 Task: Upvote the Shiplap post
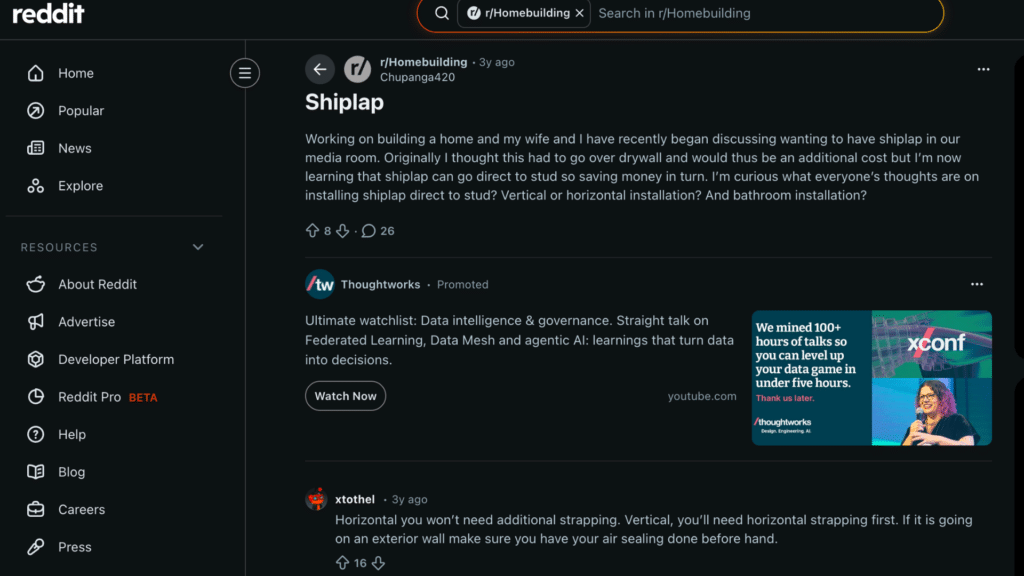point(312,231)
